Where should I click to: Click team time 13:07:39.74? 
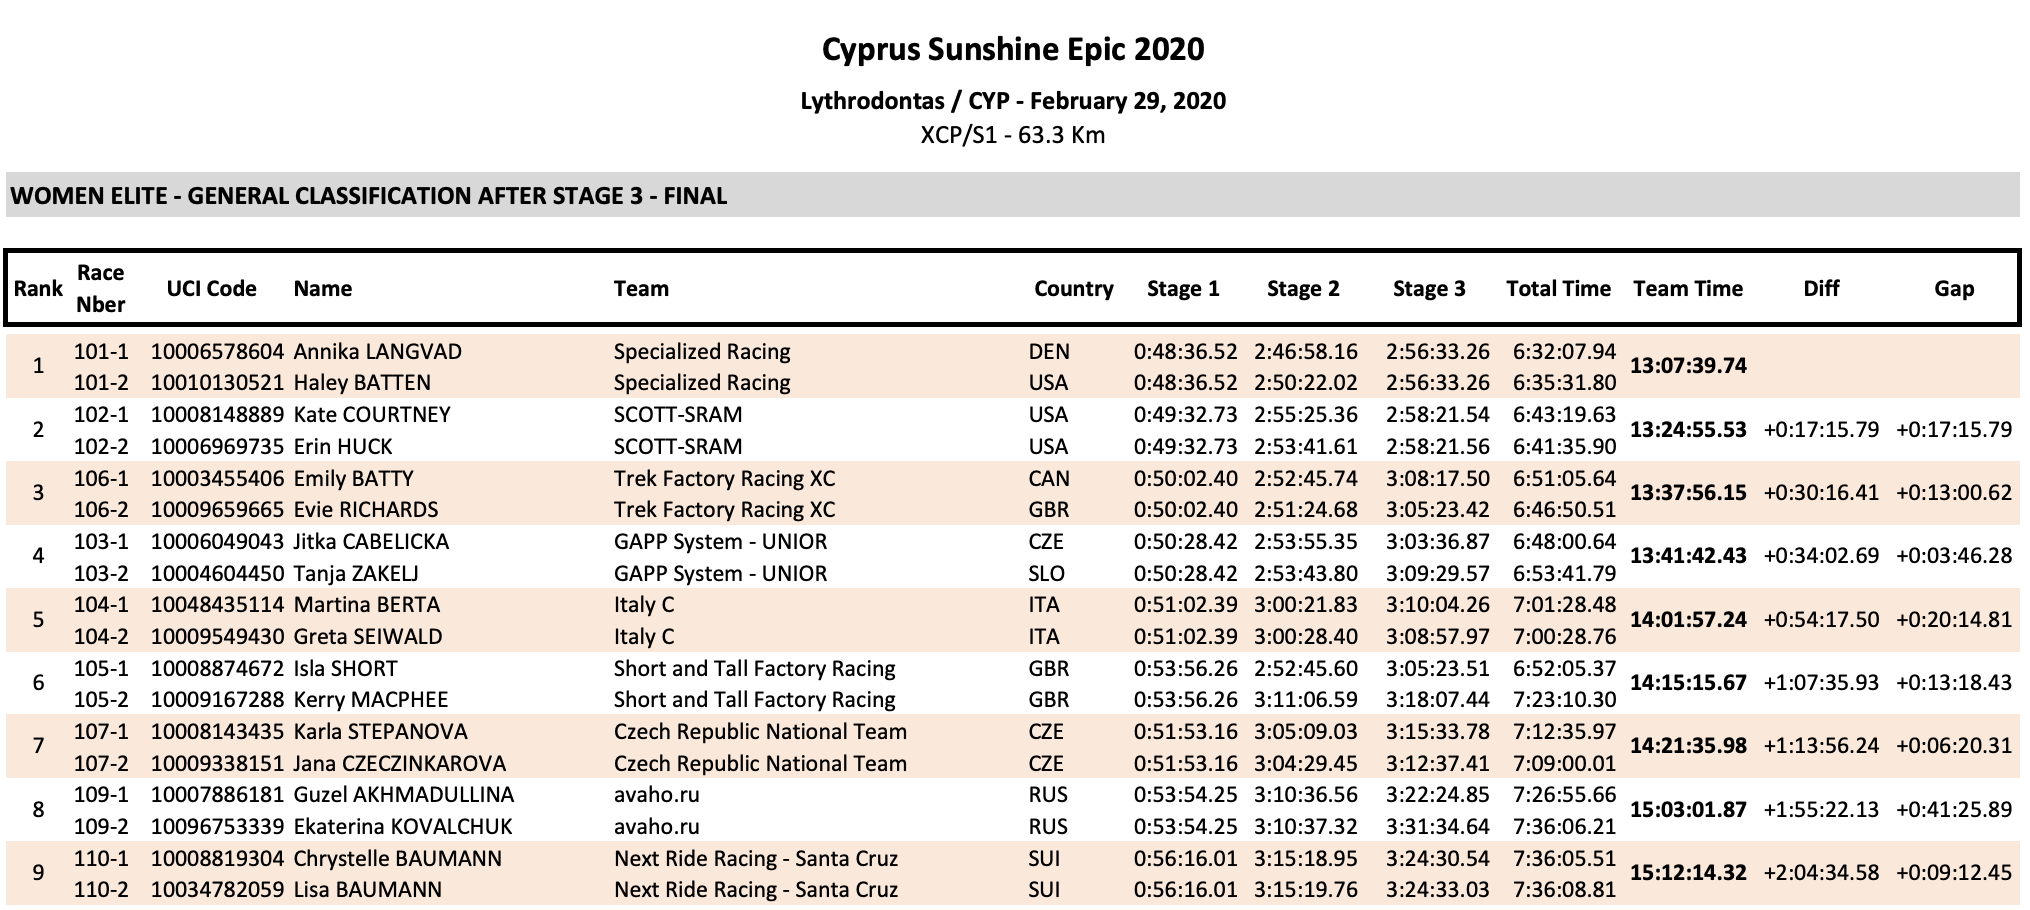pos(1688,366)
